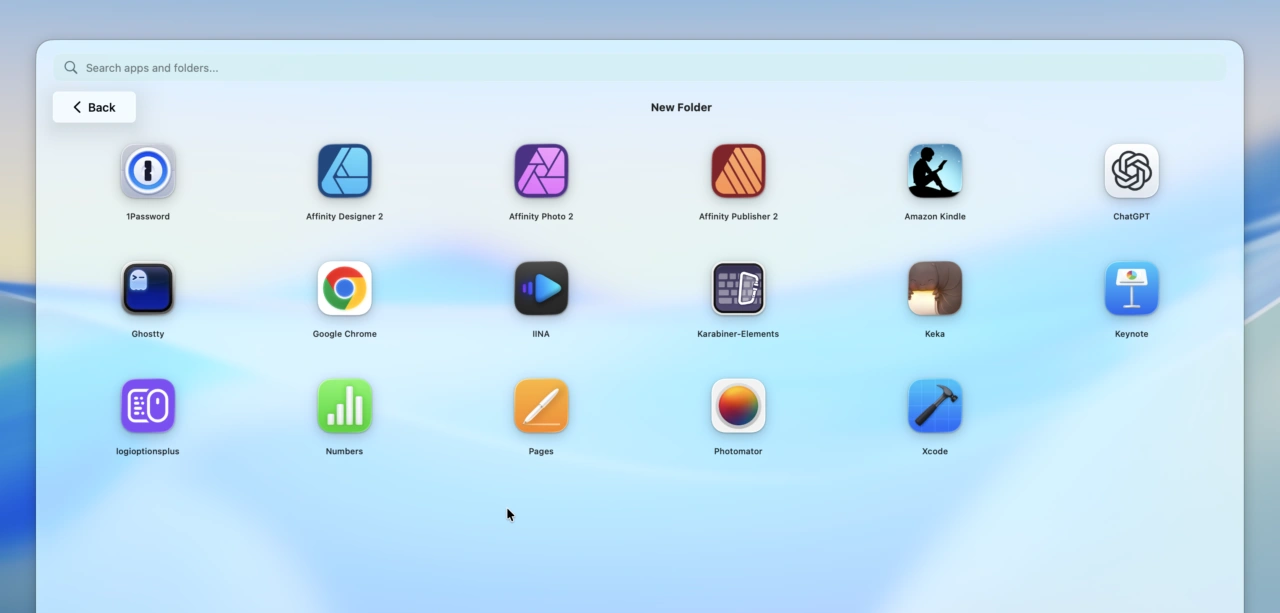This screenshot has width=1280, height=613.
Task: Open the 1Password app
Action: click(148, 172)
